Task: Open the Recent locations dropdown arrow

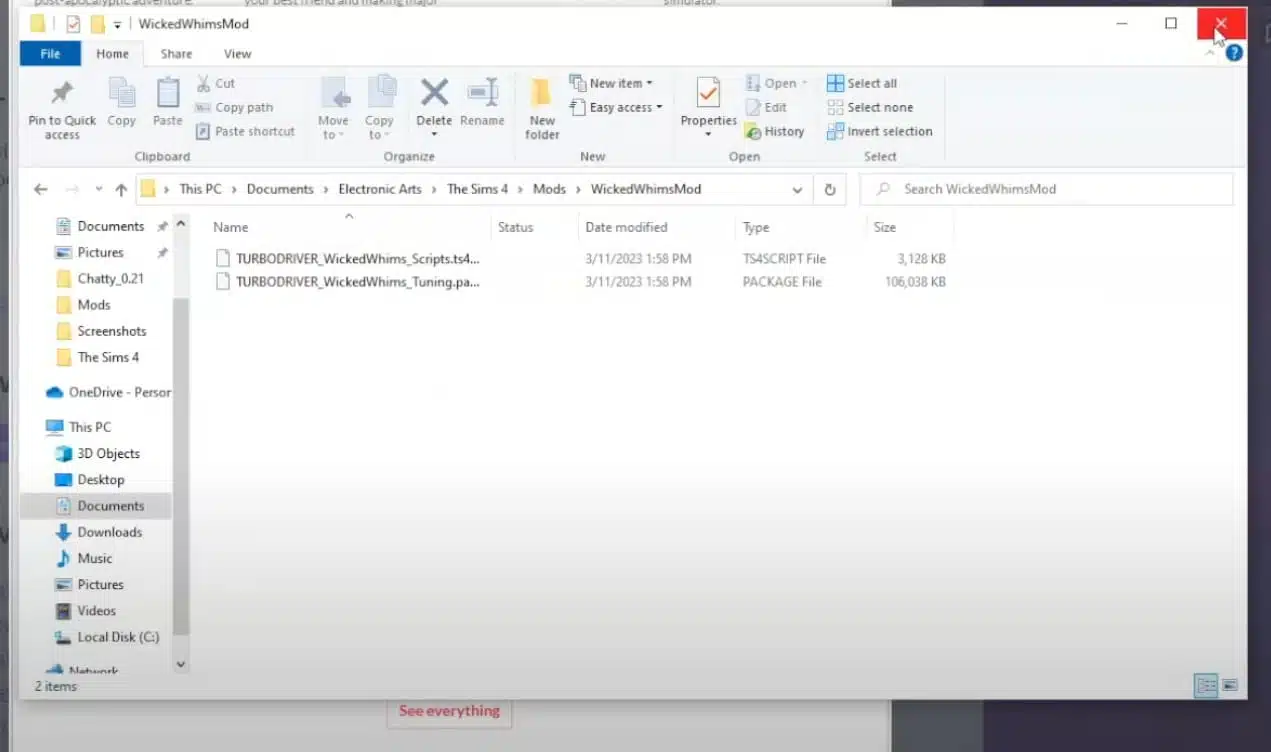Action: [x=98, y=189]
